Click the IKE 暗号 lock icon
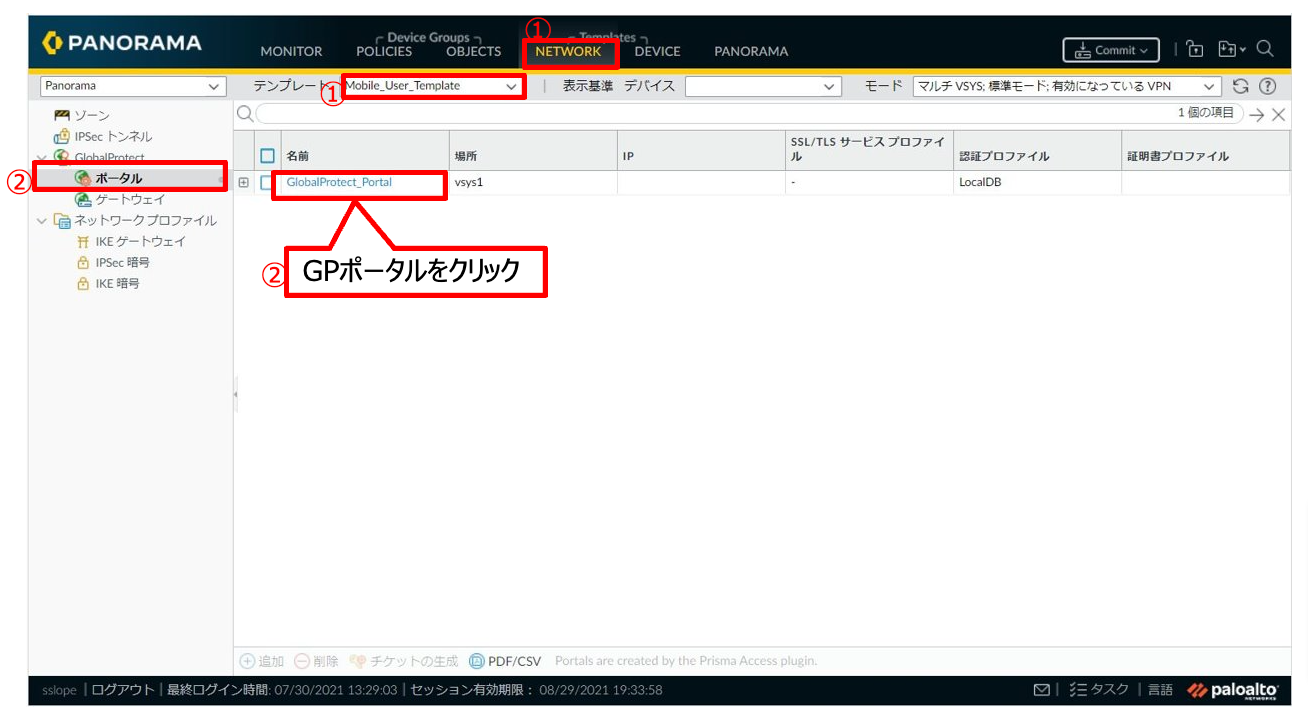Screen dimensions: 1308x718 (x=83, y=284)
